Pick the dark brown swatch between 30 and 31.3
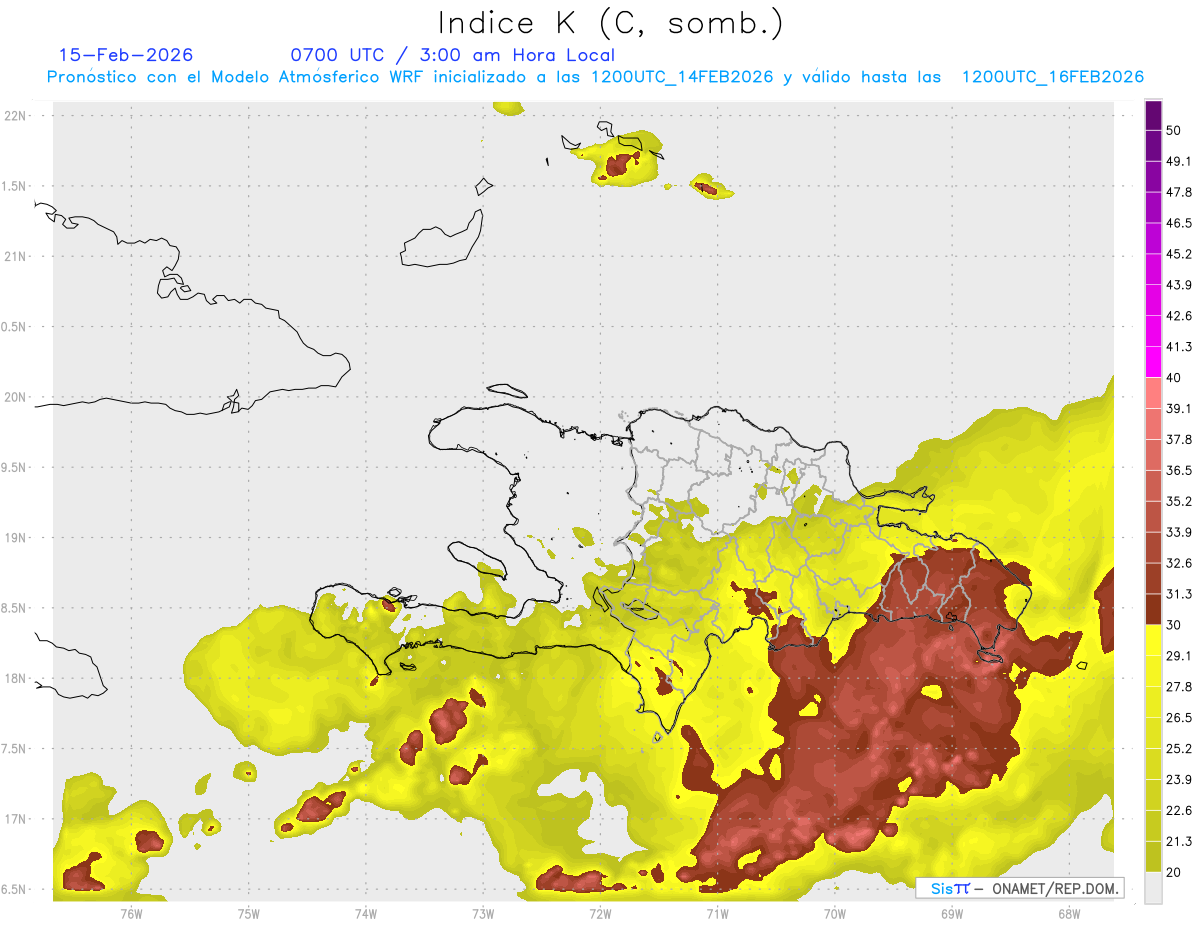This screenshot has width=1200, height=927. click(1153, 610)
